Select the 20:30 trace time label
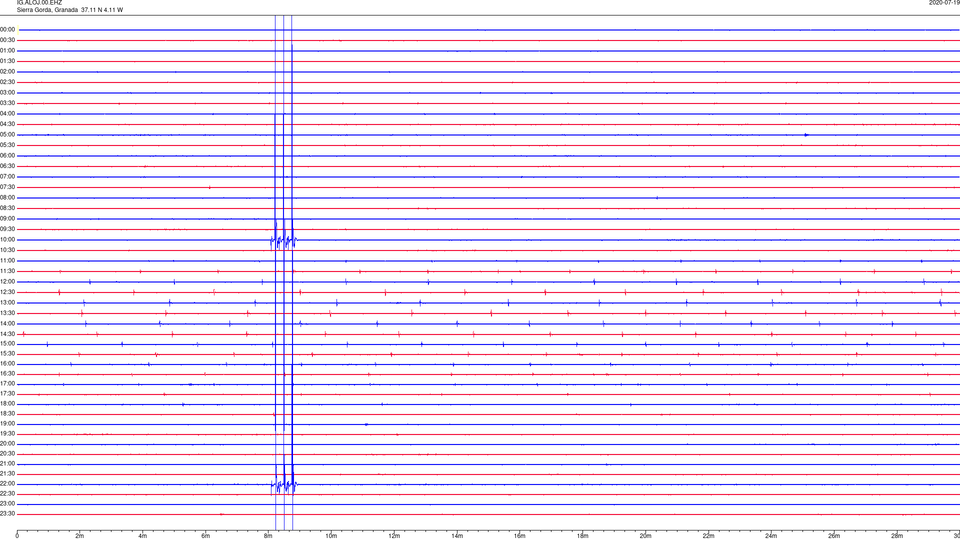Image resolution: width=960 pixels, height=540 pixels. pyautogui.click(x=7, y=454)
